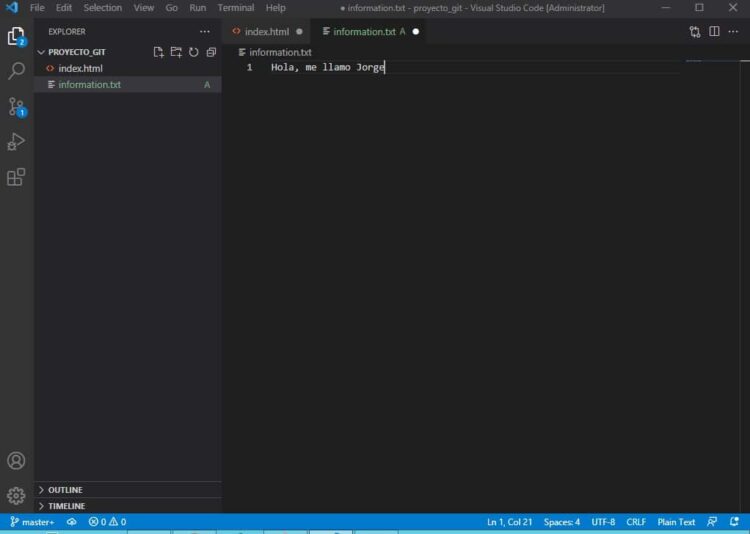Change encoding via UTF-8 indicator

603,522
